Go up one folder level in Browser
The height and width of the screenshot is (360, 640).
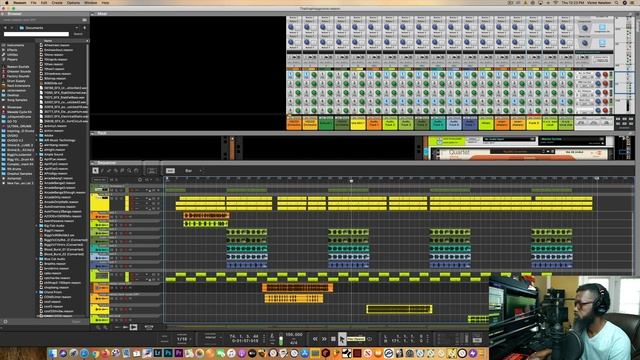(x=84, y=28)
